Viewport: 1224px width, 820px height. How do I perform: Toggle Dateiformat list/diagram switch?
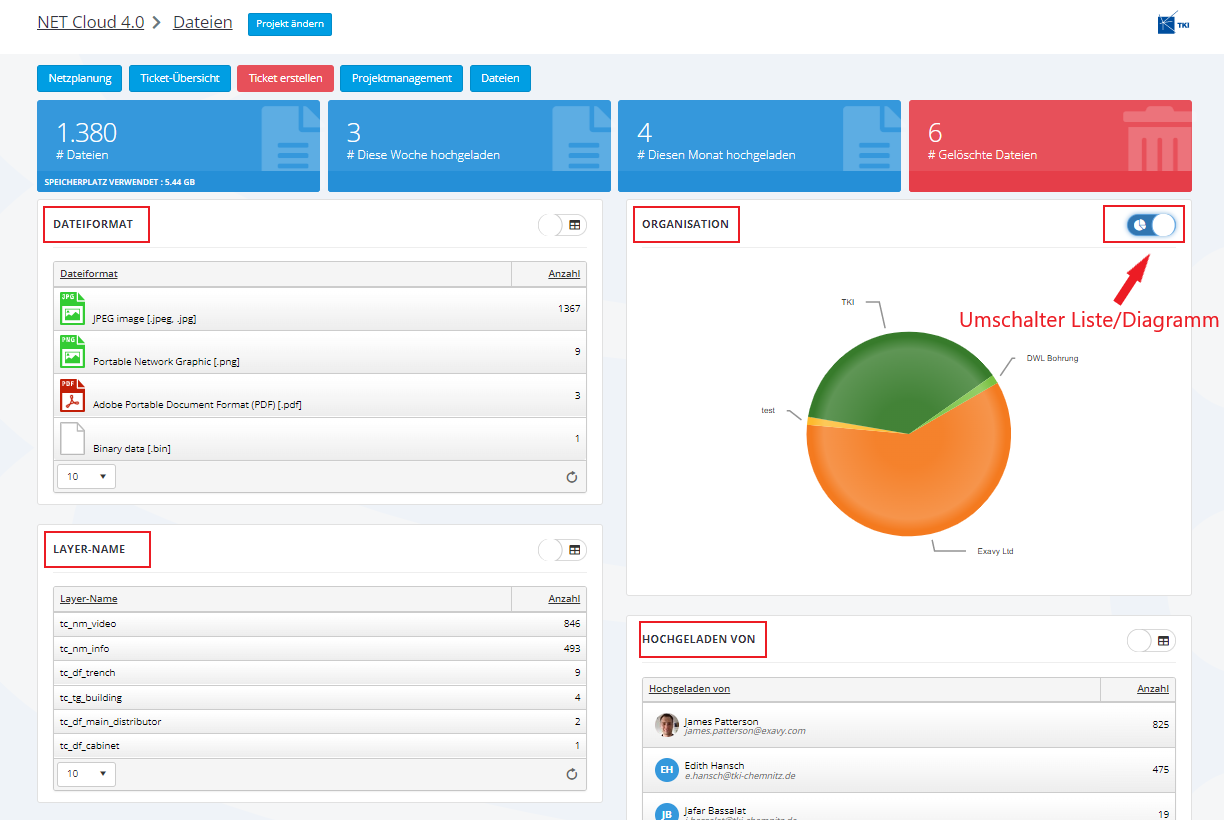coord(562,225)
